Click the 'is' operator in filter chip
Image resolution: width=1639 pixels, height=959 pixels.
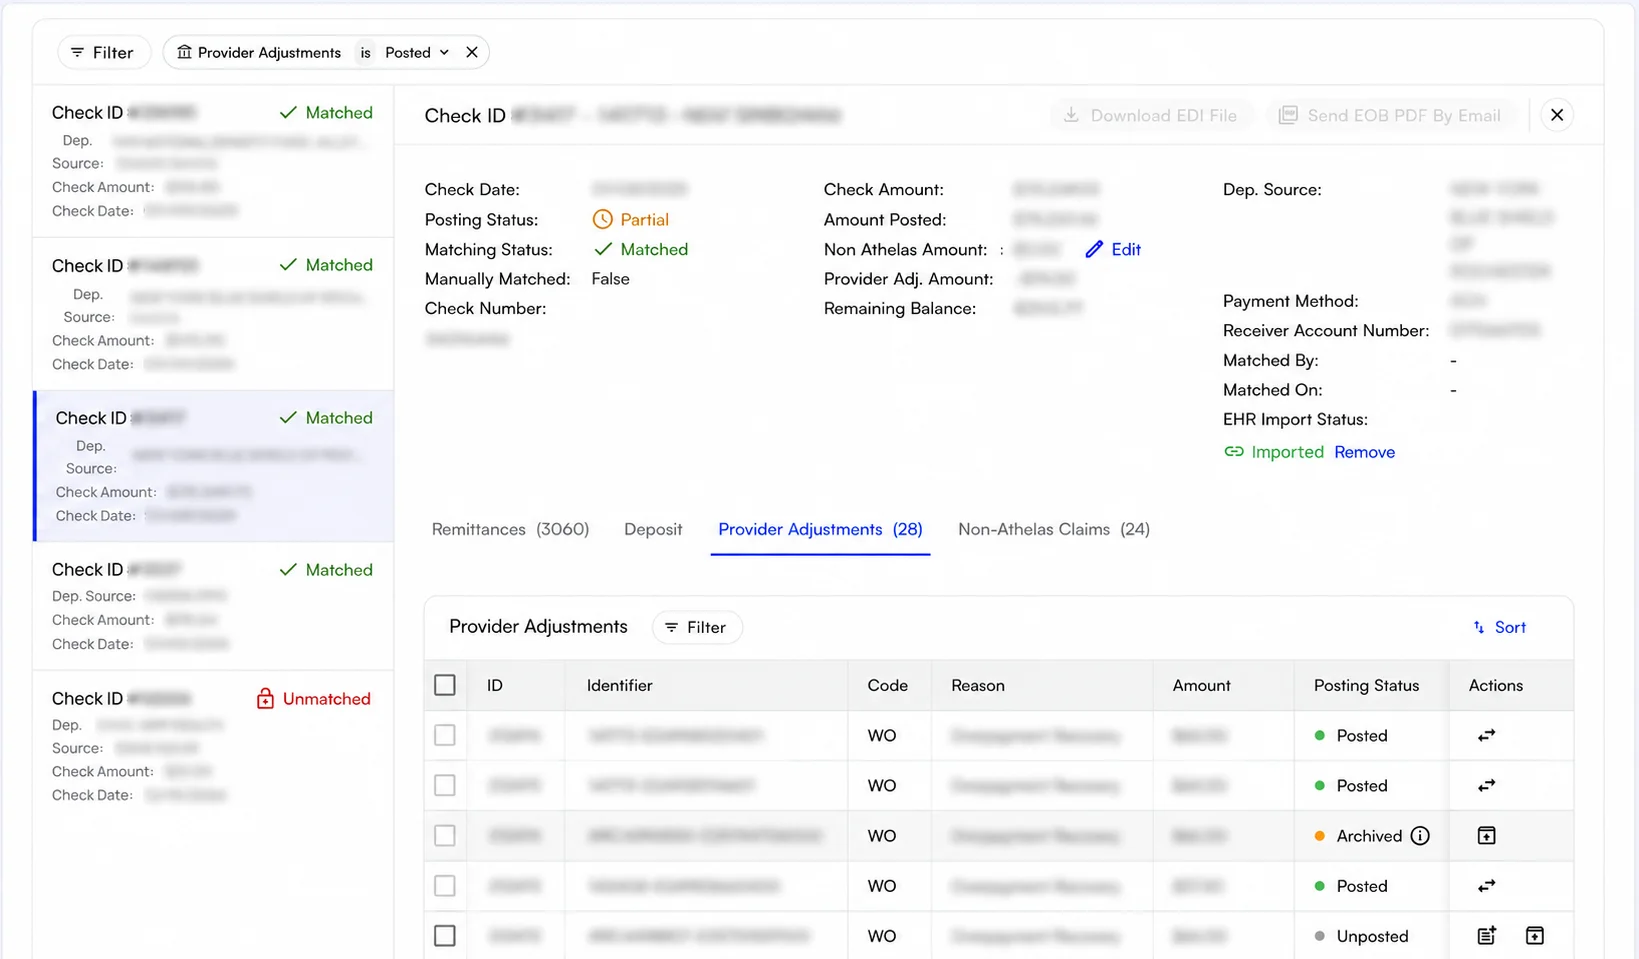tap(365, 52)
